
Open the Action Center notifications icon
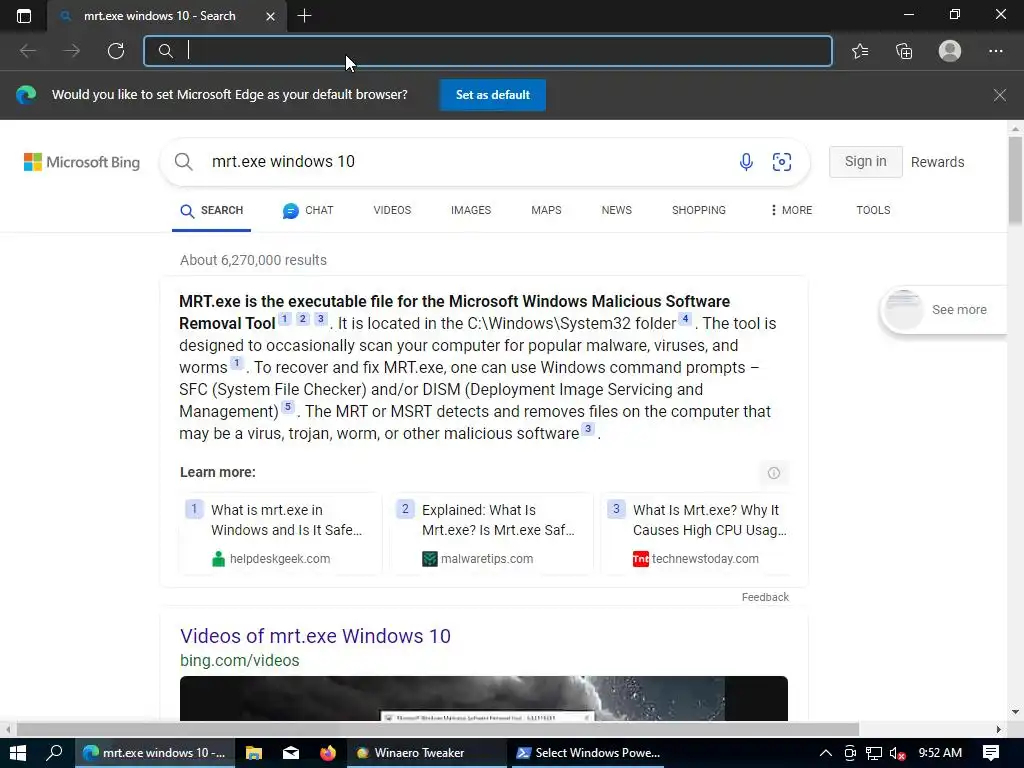(x=991, y=753)
